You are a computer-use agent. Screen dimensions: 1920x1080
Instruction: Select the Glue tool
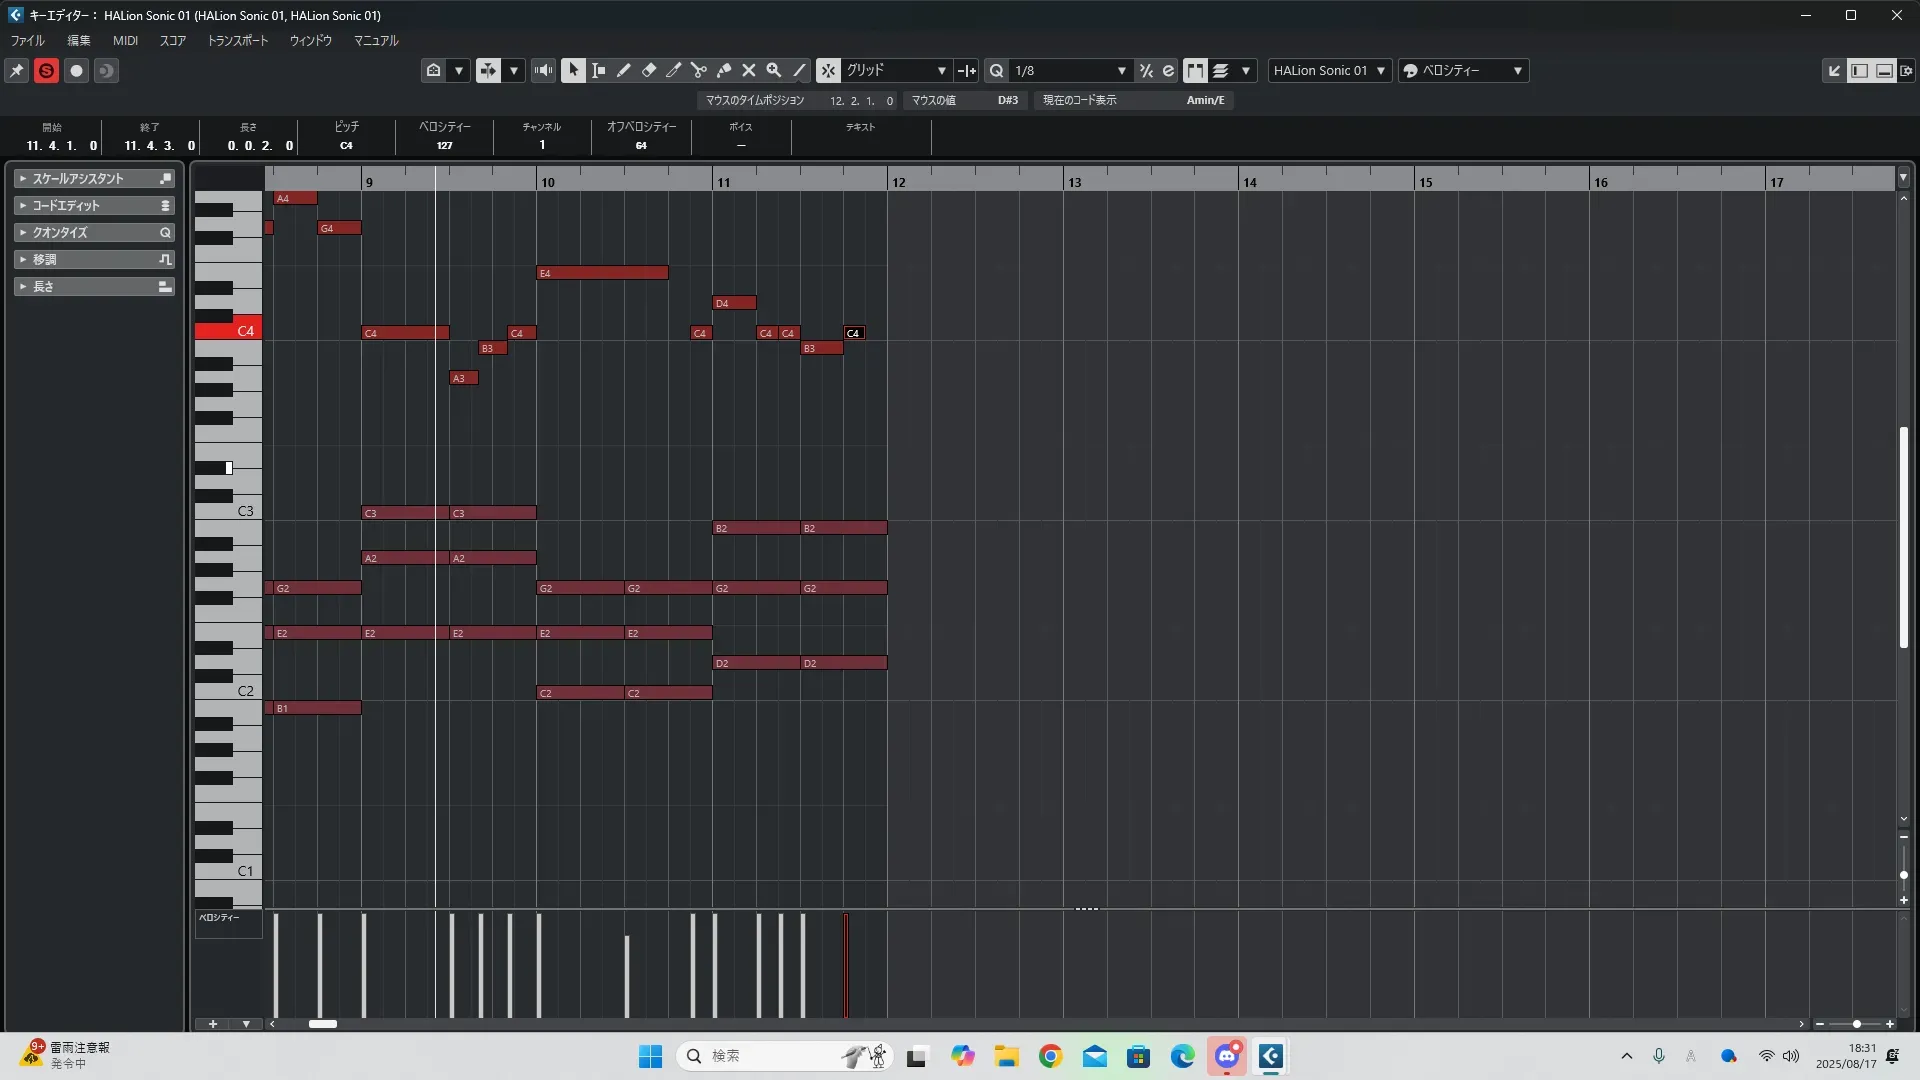click(724, 70)
